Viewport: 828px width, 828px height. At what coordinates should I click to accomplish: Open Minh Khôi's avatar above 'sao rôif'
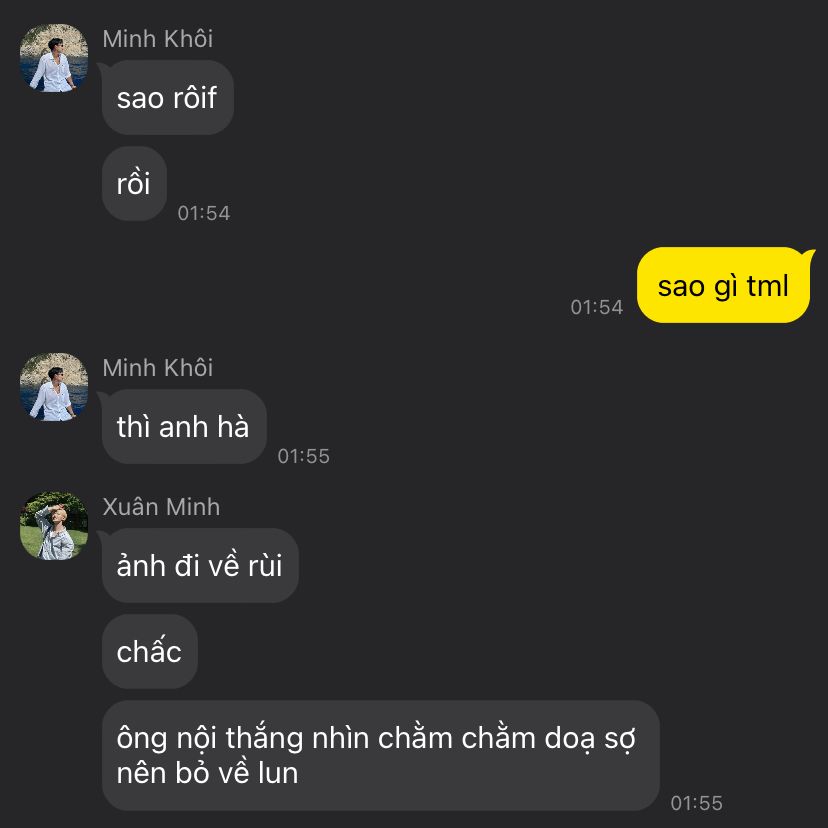tap(54, 58)
